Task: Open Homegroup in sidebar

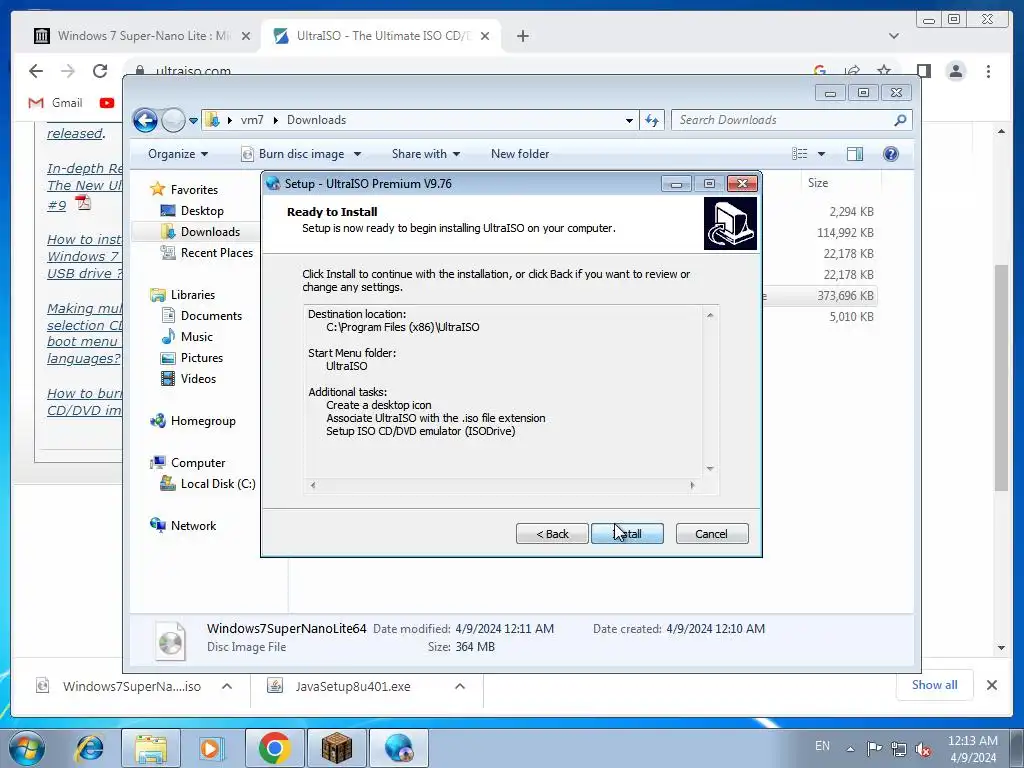Action: (202, 421)
